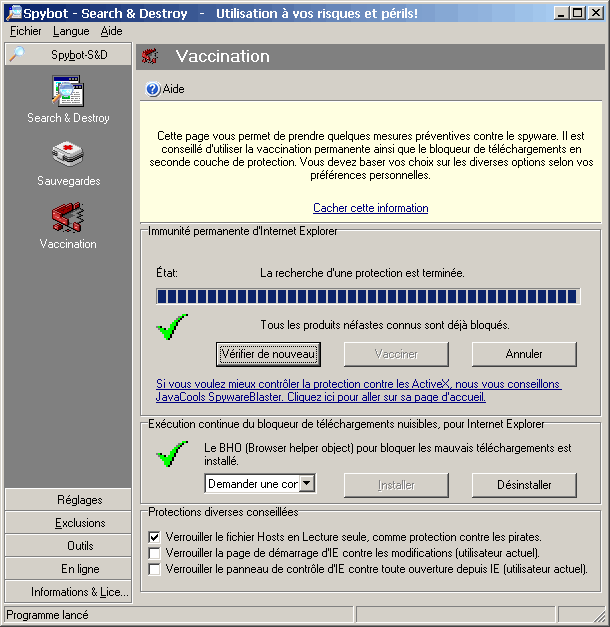Screen dimensions: 610x627
Task: Click the magnifier icon in Spybot-S&D header
Action: (x=16, y=54)
